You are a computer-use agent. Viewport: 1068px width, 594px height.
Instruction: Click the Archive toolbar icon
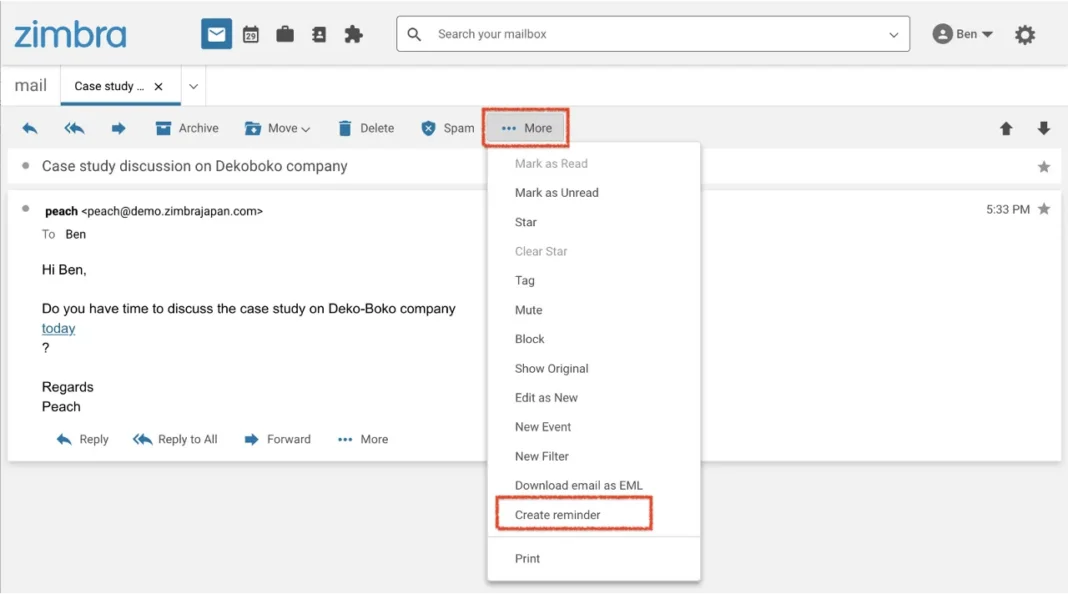point(186,128)
